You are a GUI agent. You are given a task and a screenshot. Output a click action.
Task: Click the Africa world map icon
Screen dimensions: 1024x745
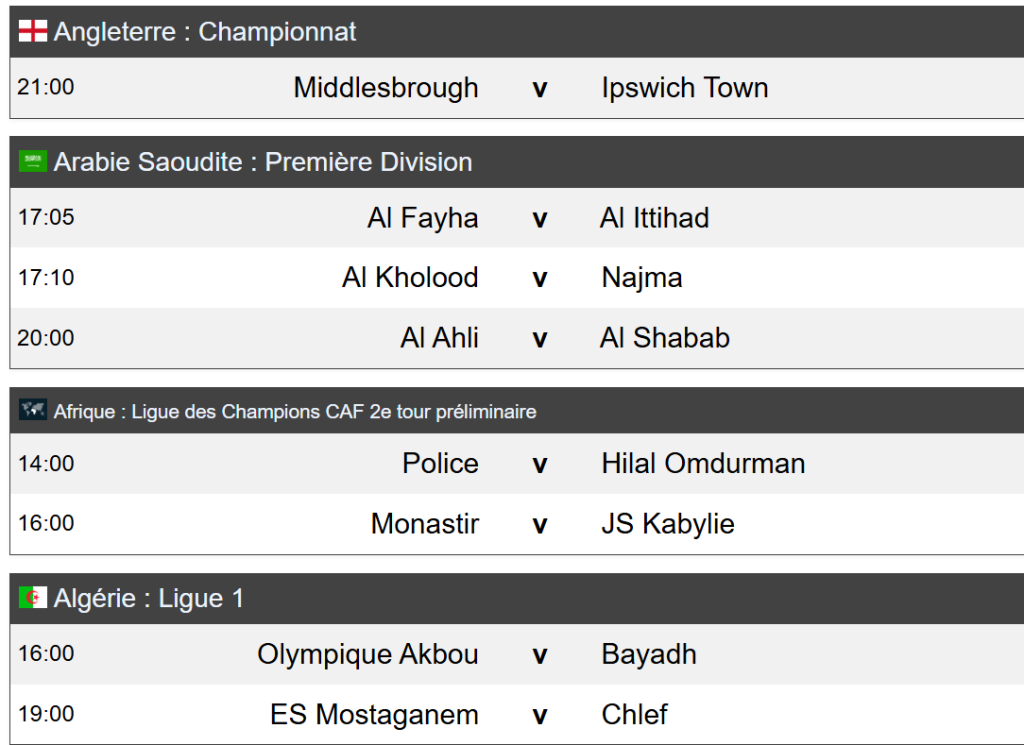point(33,411)
